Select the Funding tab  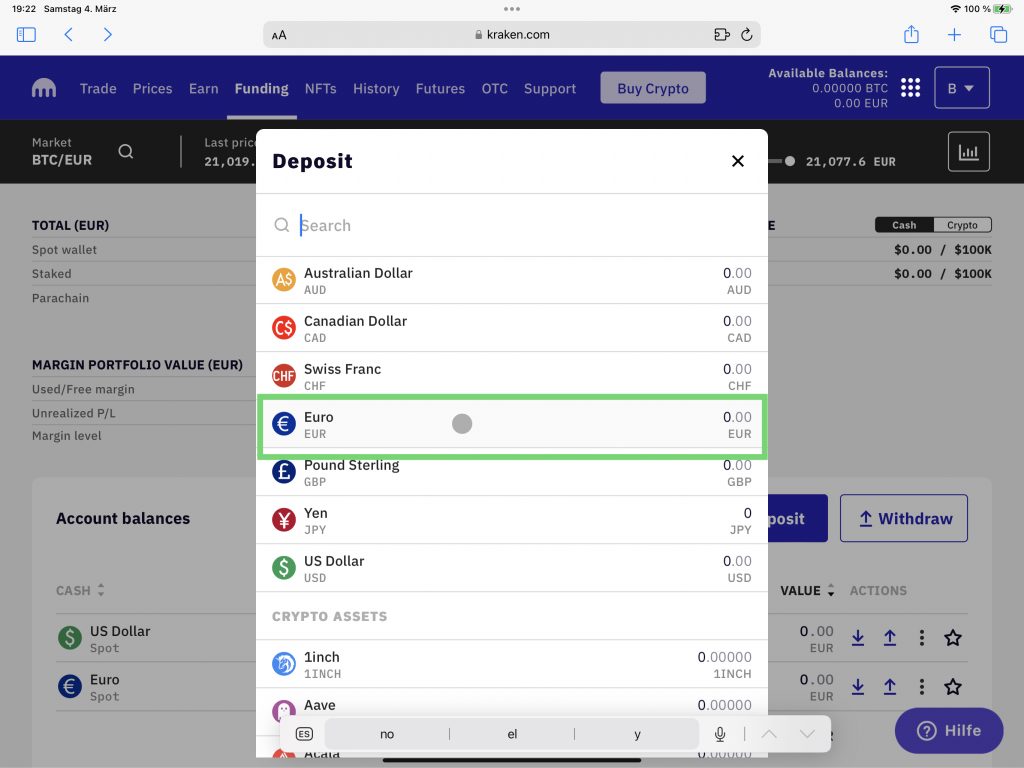[x=261, y=88]
